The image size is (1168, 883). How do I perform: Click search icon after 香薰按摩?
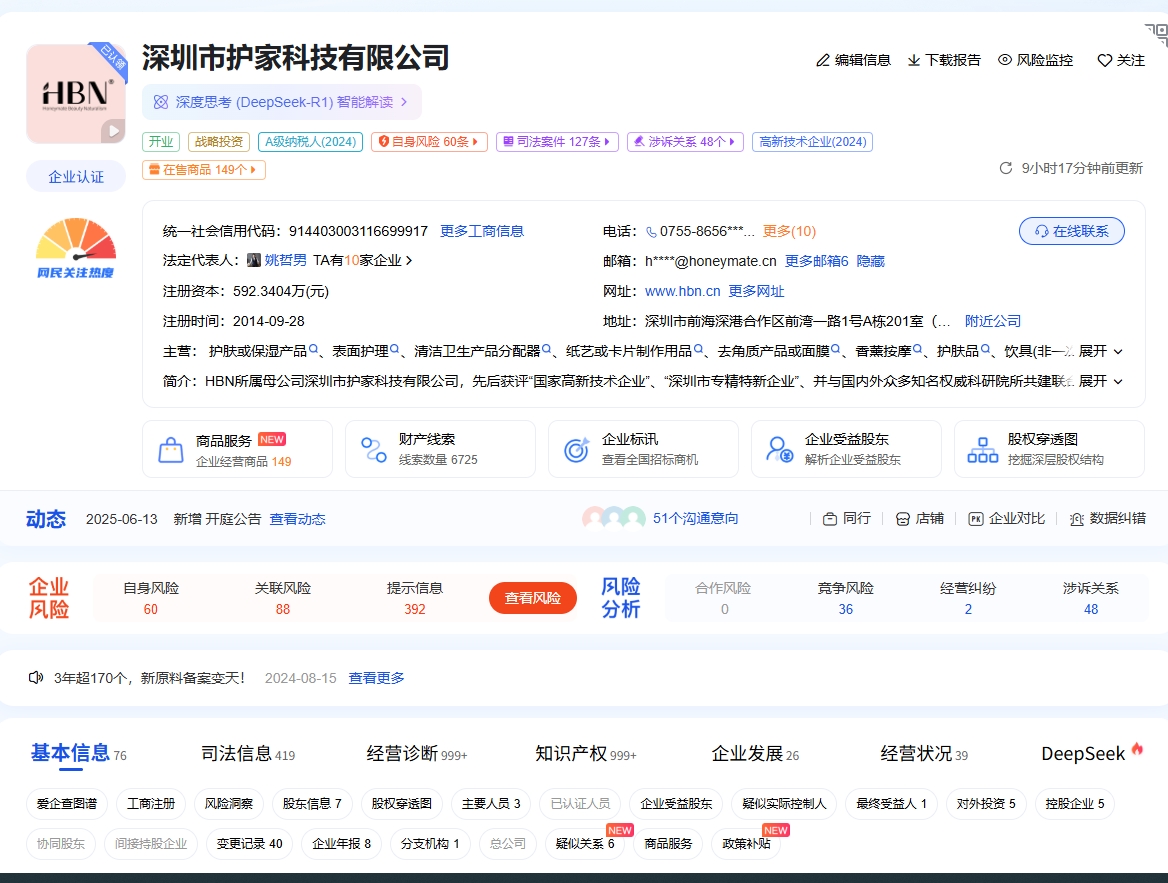click(918, 349)
